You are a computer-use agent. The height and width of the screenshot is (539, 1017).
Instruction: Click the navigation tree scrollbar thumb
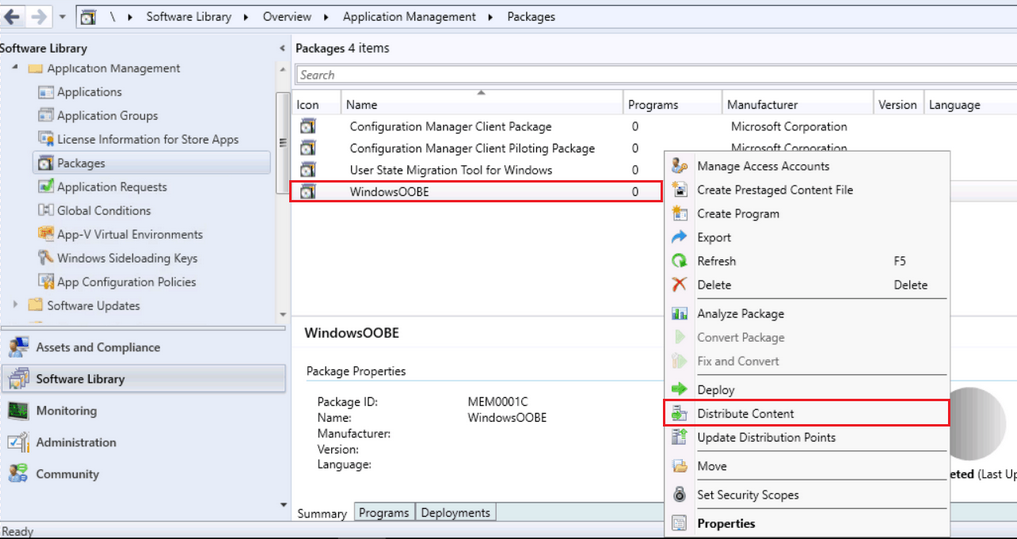(282, 141)
